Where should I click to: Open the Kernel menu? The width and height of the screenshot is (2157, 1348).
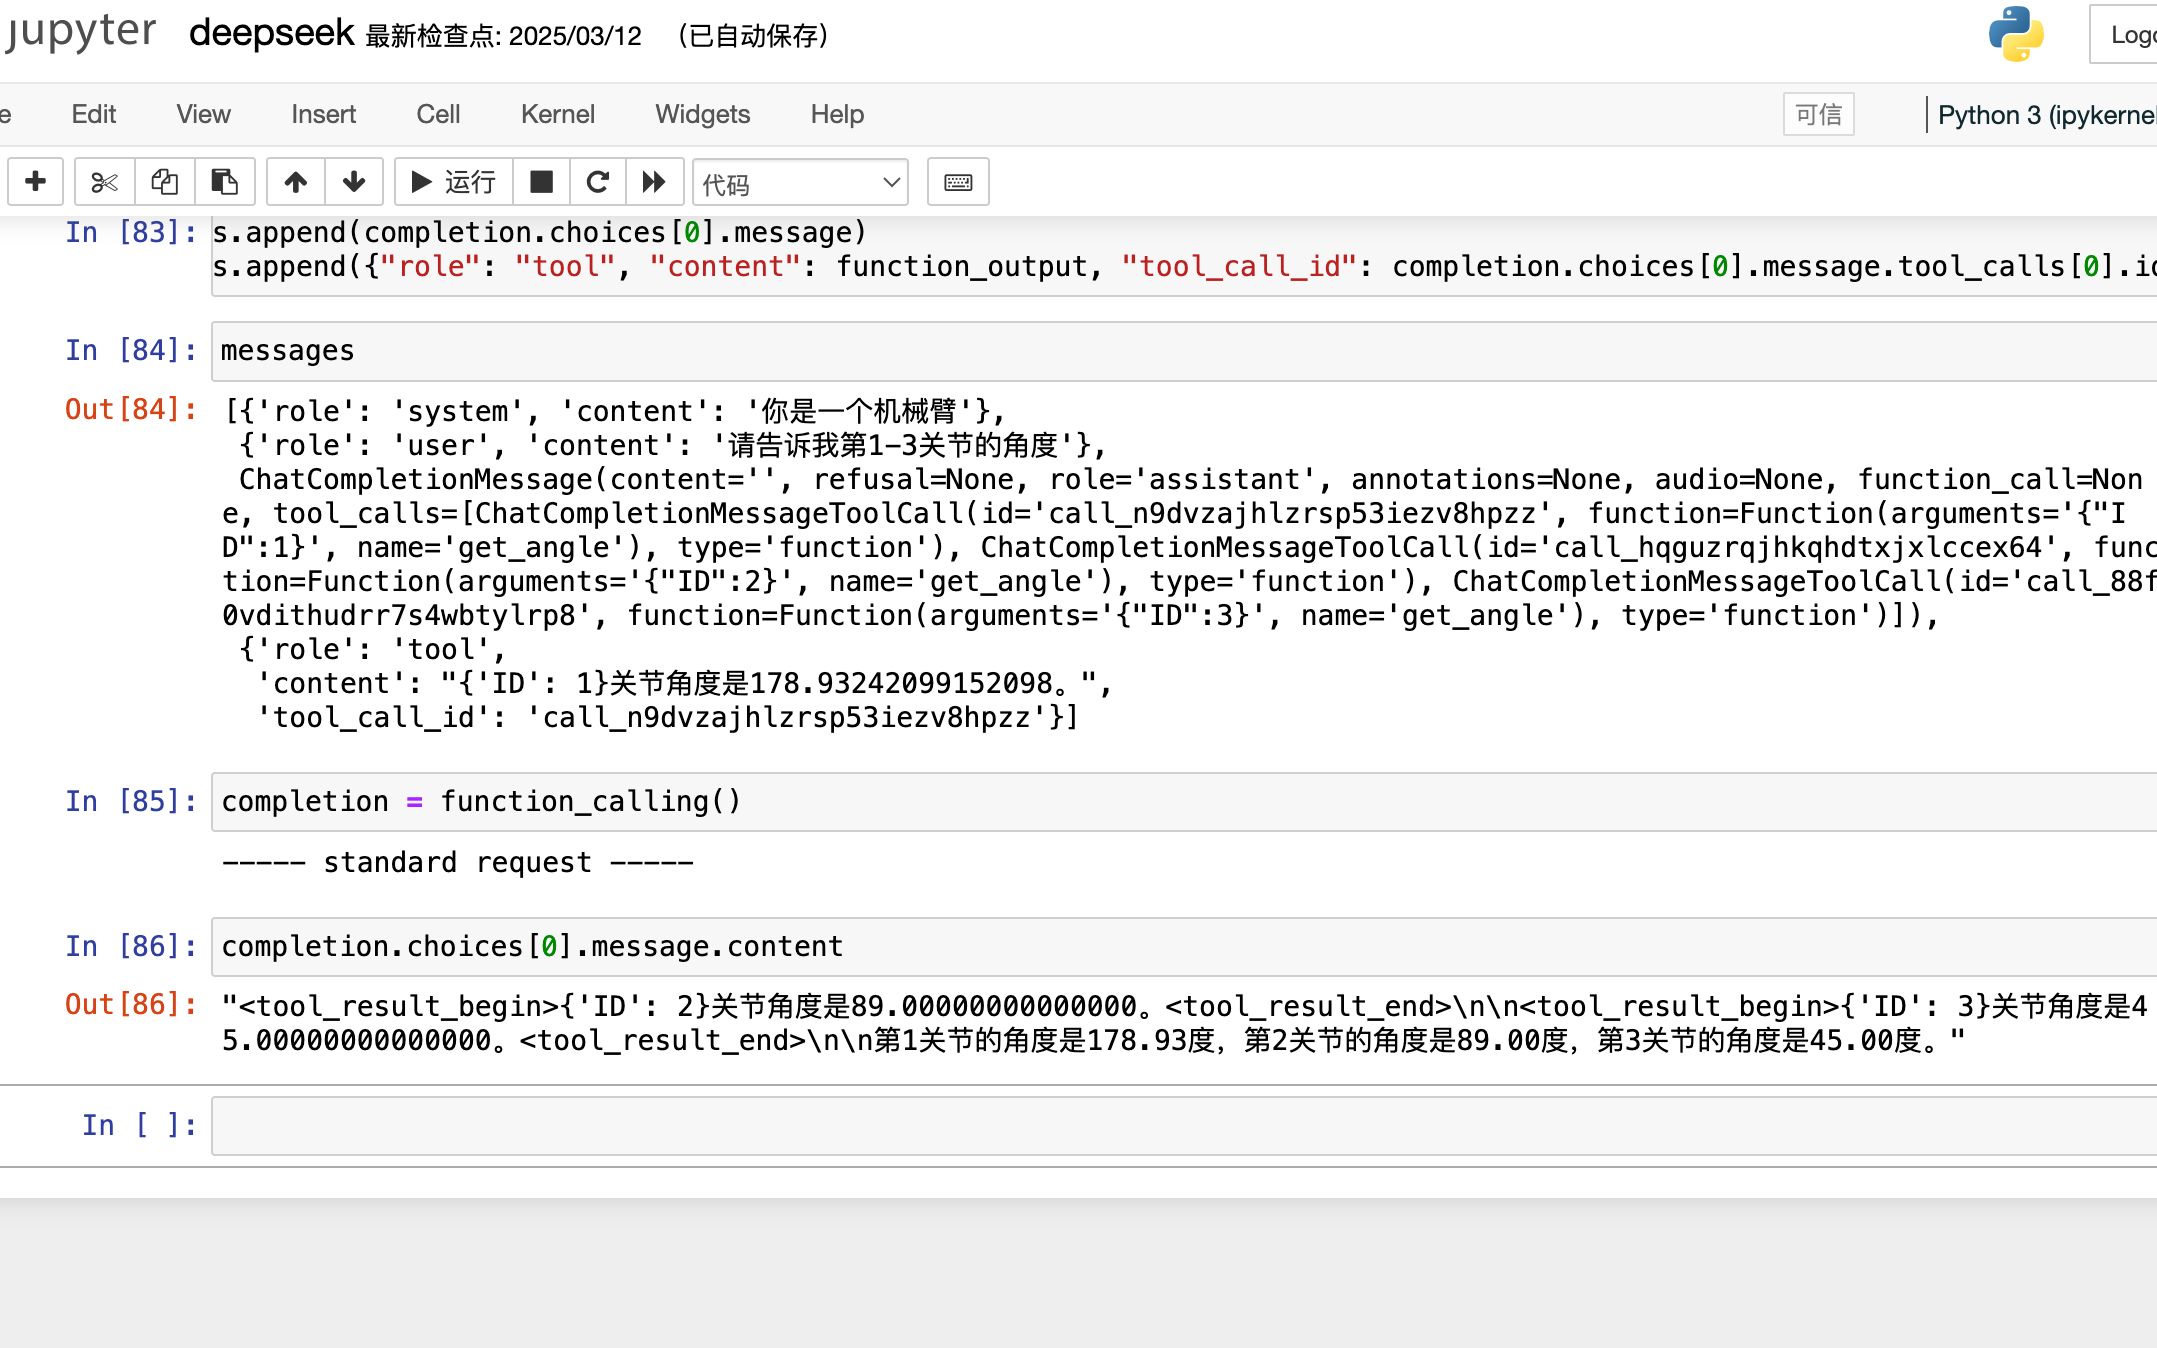[x=557, y=114]
